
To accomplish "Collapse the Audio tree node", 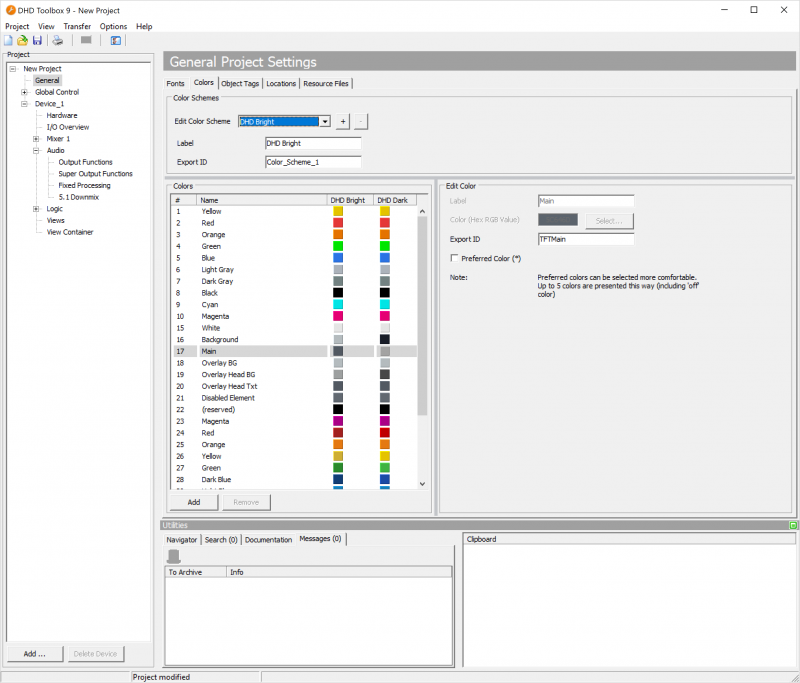I will [x=36, y=150].
